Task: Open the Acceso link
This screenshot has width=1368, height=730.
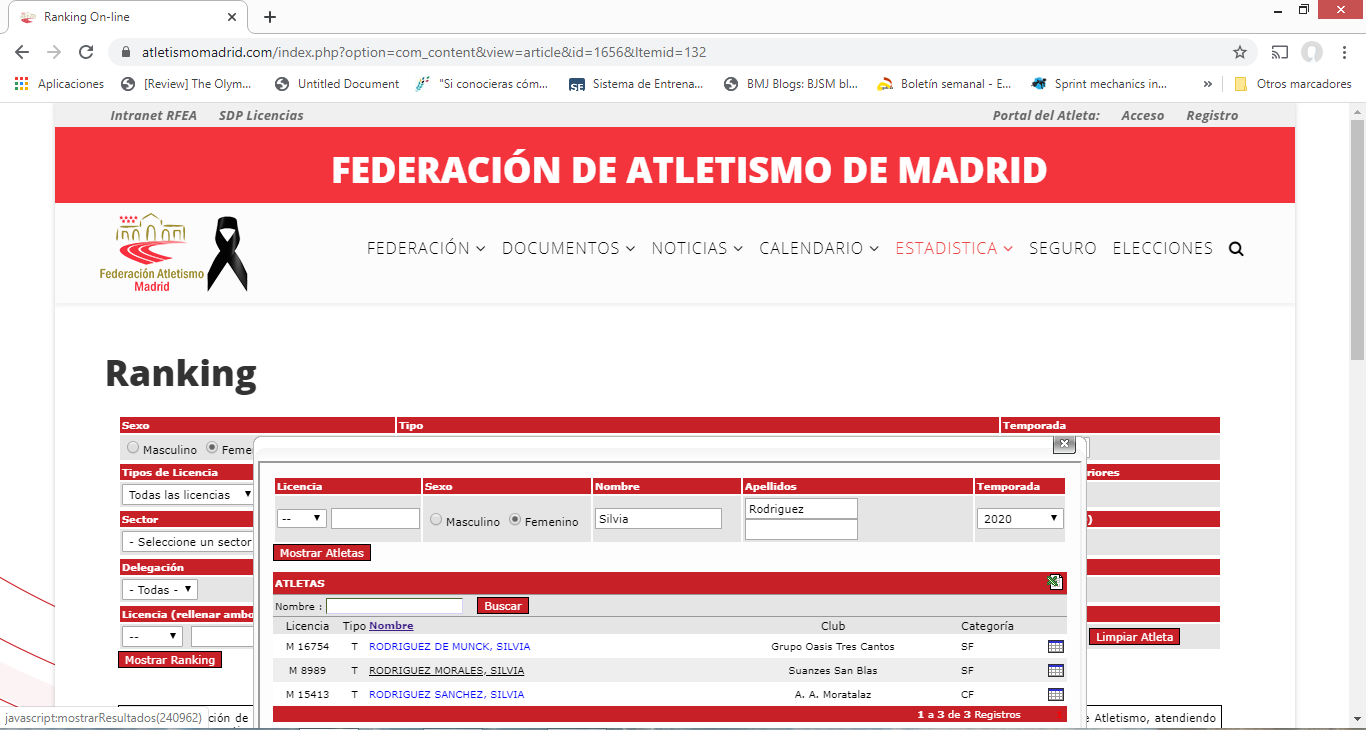Action: point(1143,116)
